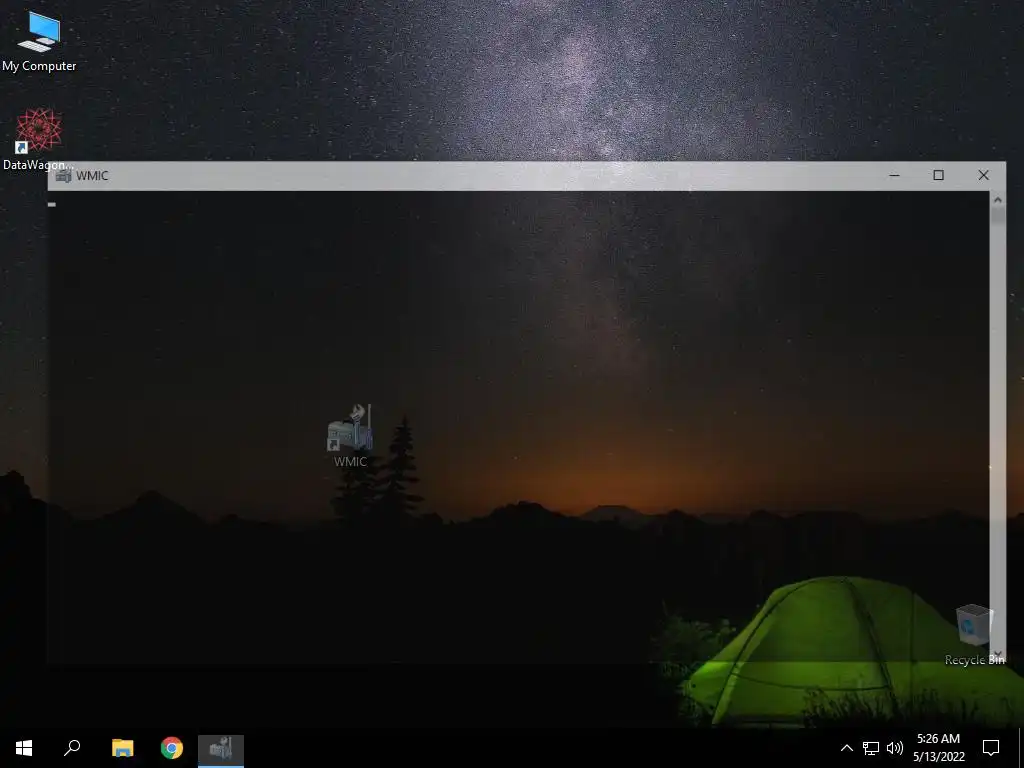Image resolution: width=1024 pixels, height=768 pixels.
Task: Open the My Computer desktop icon
Action: click(x=39, y=40)
